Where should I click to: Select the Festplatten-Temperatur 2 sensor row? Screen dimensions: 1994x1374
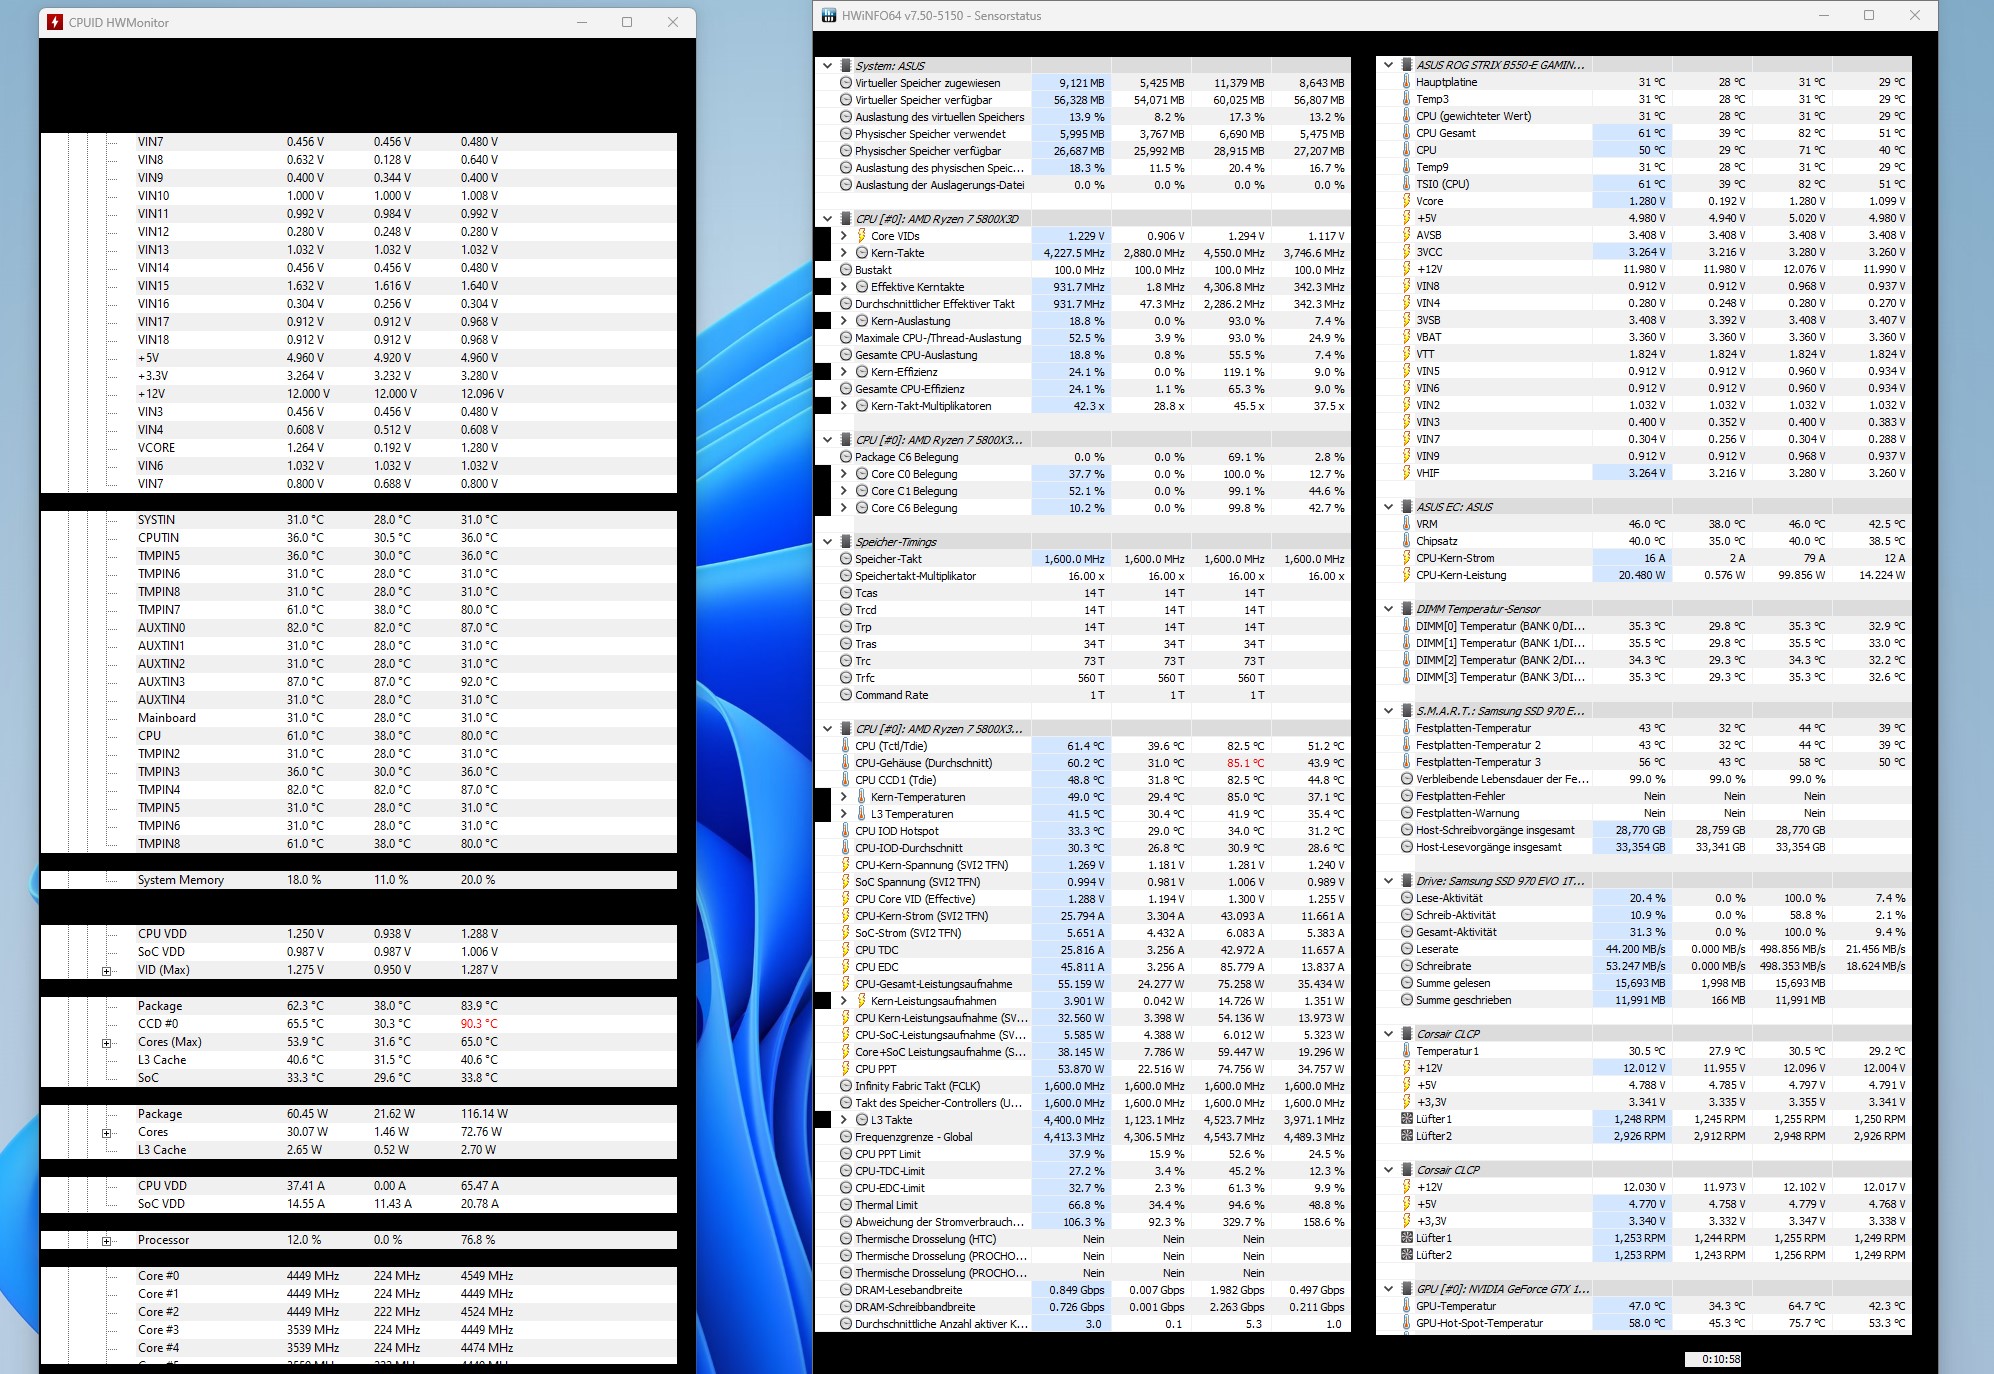(x=1478, y=745)
